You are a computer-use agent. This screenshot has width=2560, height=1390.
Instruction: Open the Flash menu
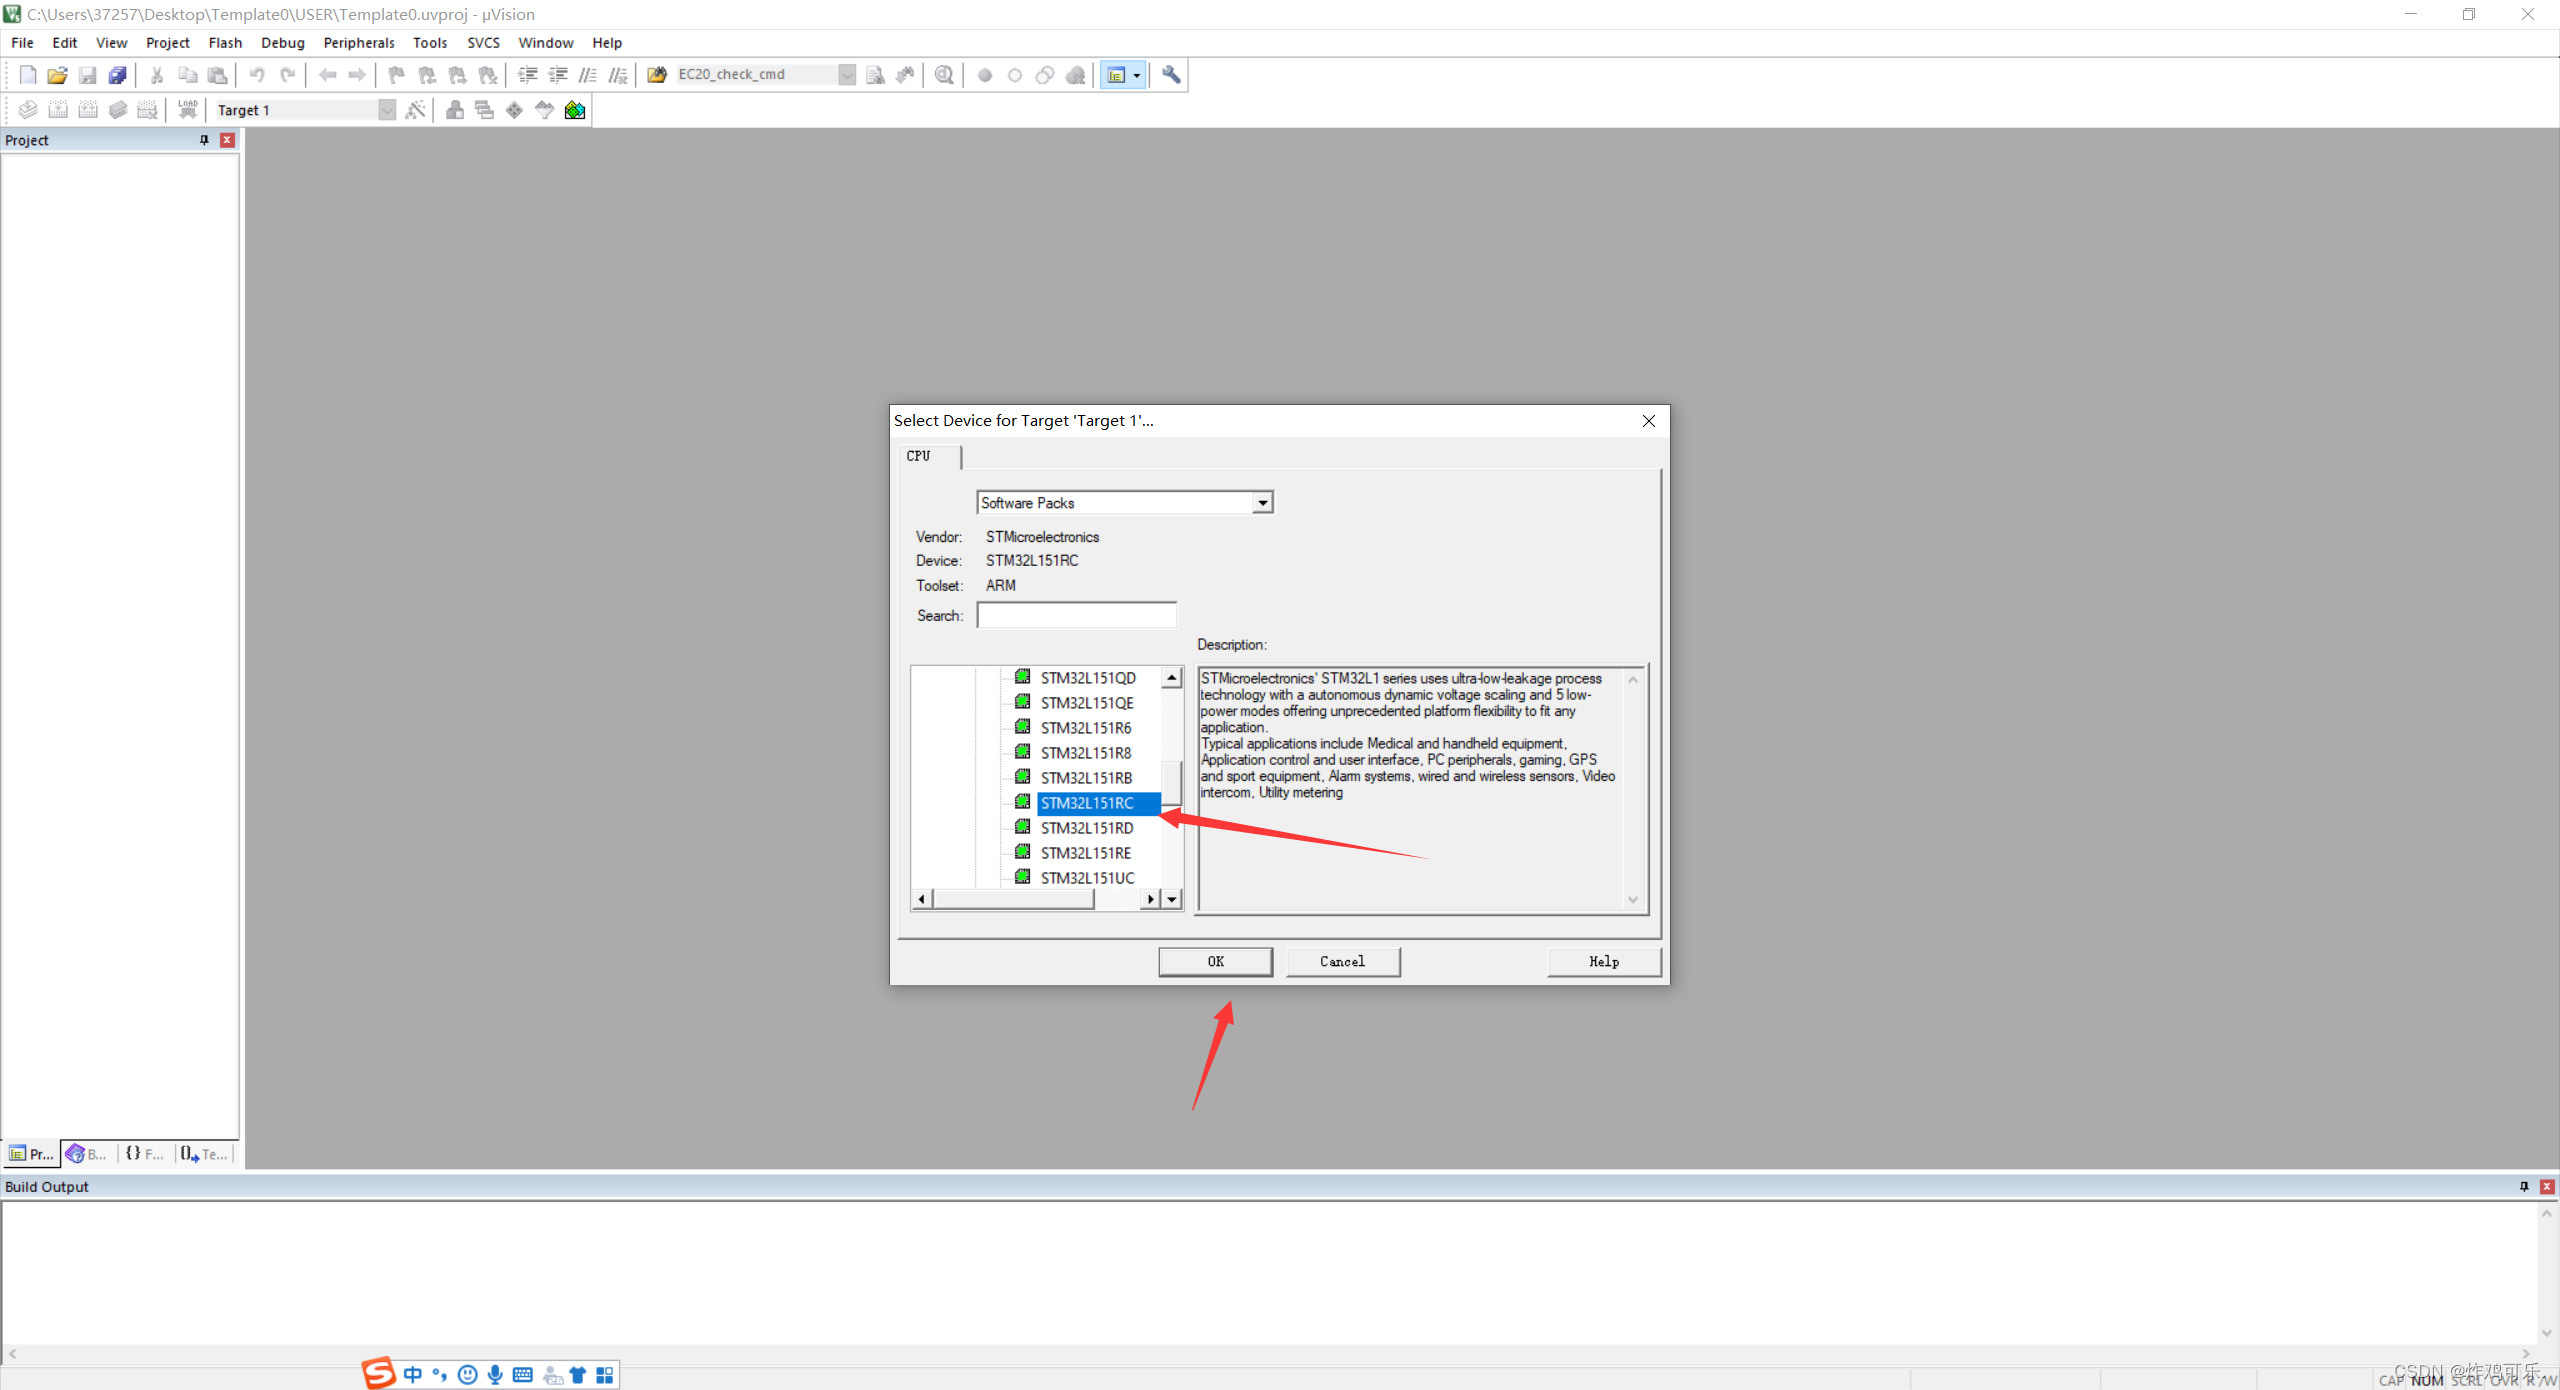pos(225,43)
